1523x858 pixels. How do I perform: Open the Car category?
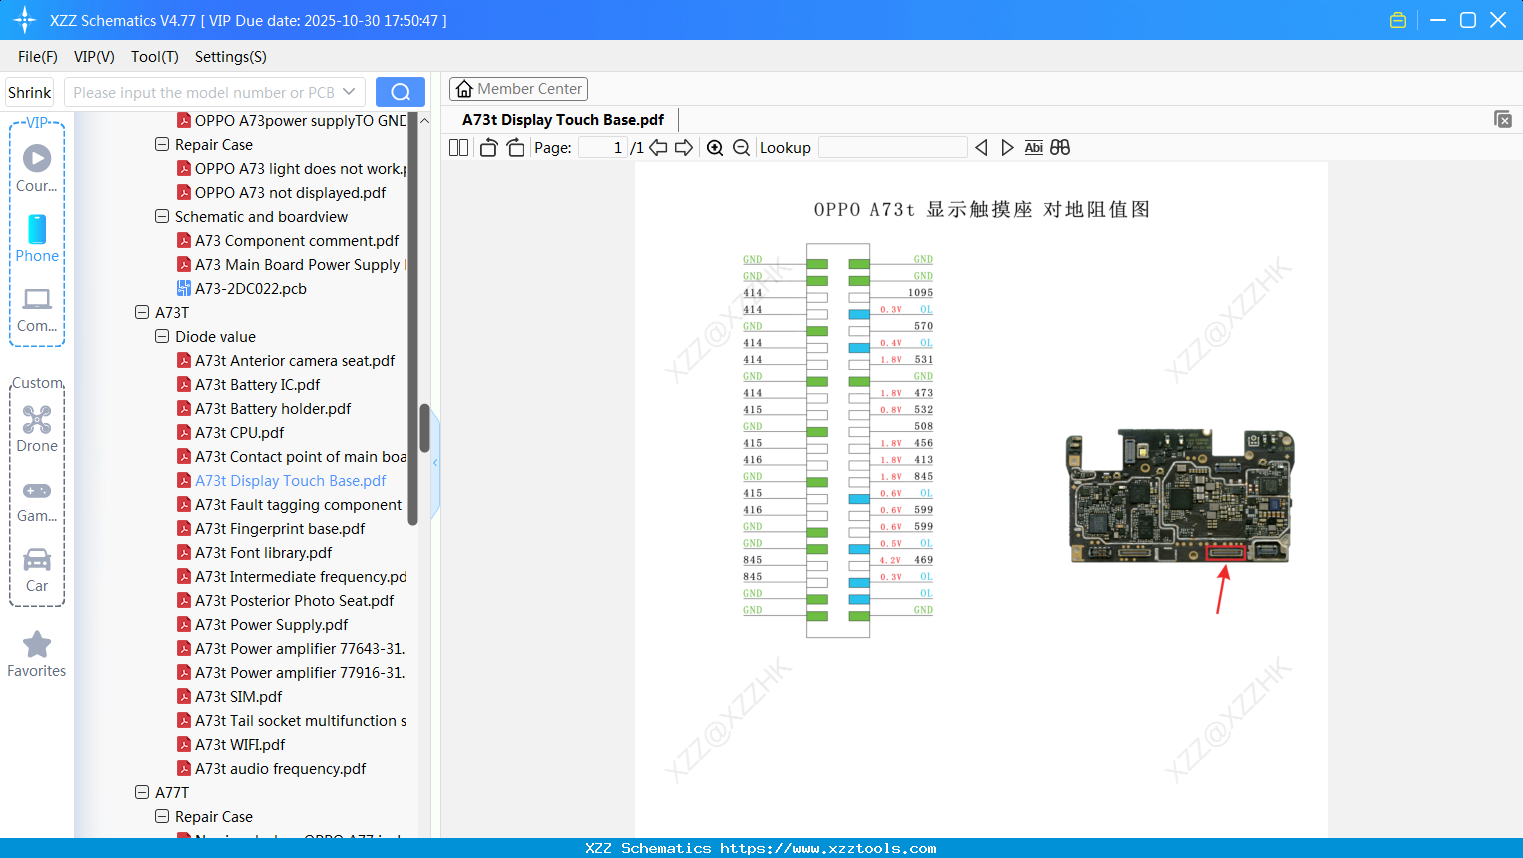[37, 570]
